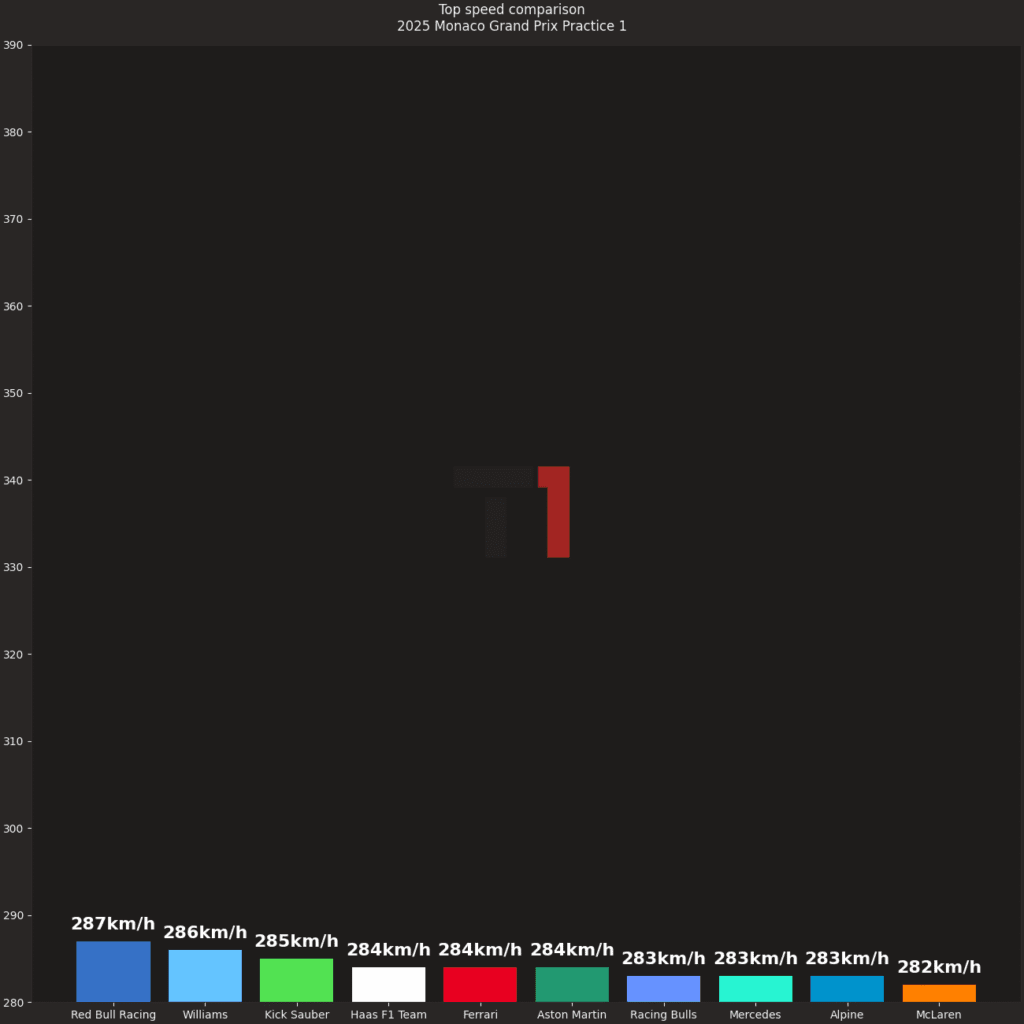
Task: Click the 283km/h label above Alpine
Action: pos(847,958)
